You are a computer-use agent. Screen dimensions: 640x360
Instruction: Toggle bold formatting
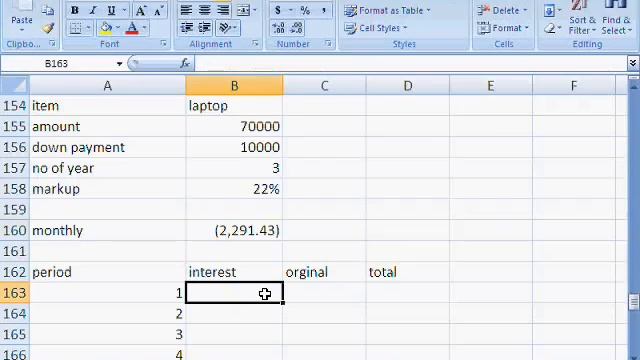click(75, 10)
